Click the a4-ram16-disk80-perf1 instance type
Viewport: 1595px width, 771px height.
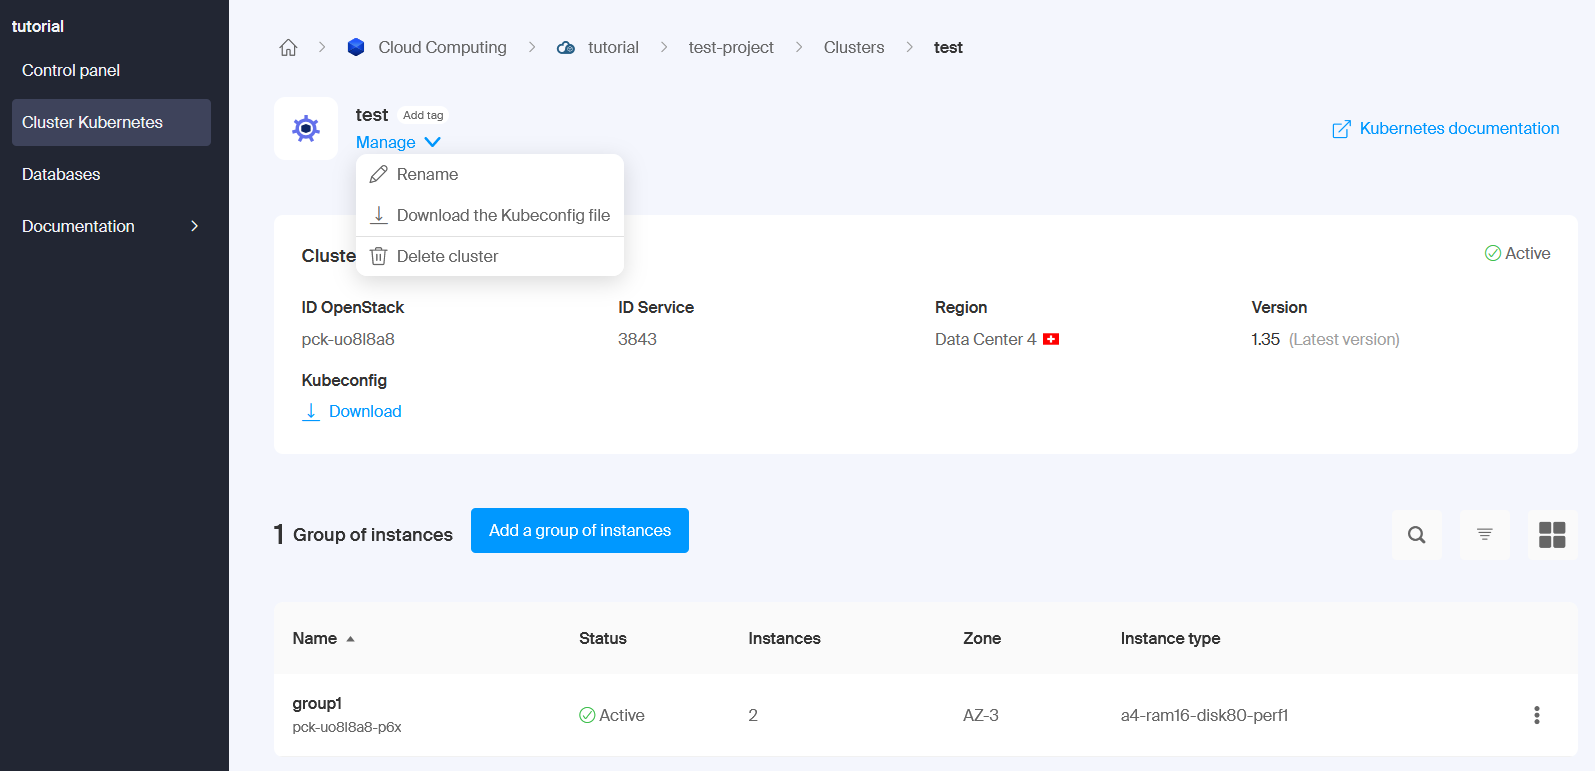point(1204,715)
